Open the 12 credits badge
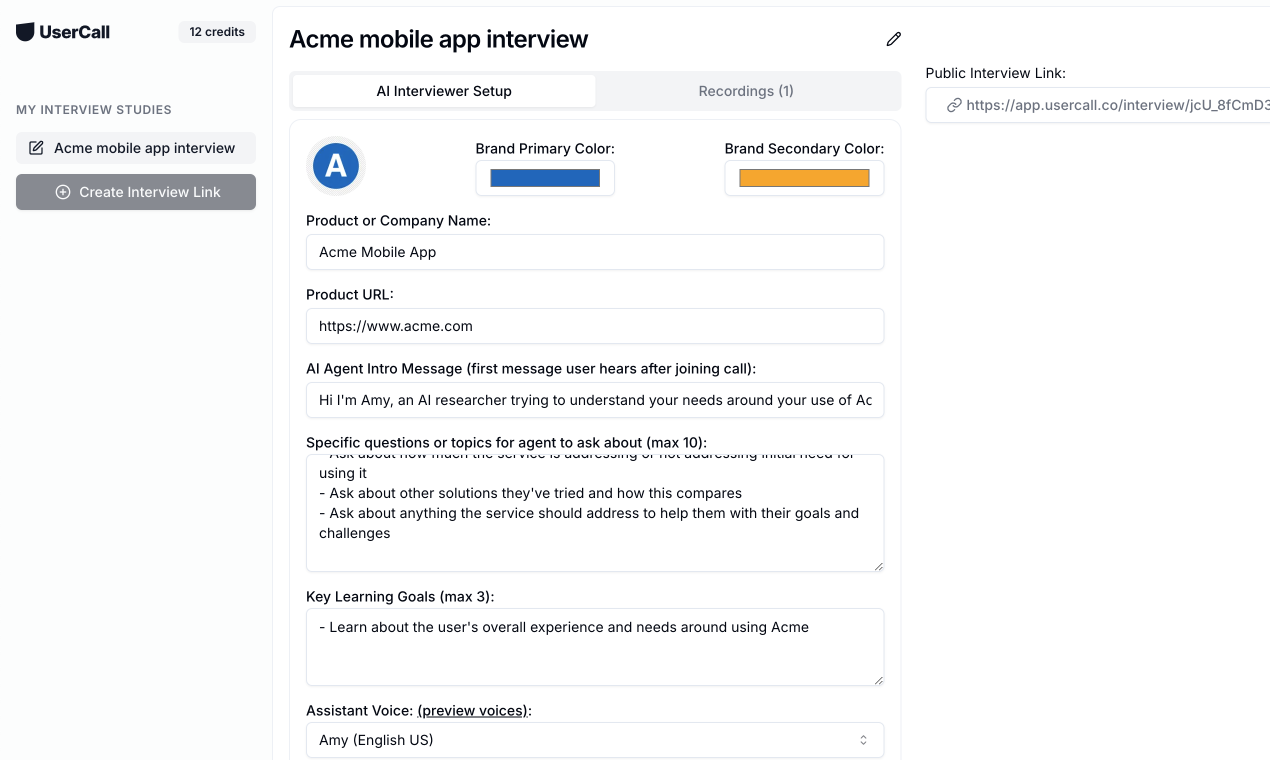 [217, 32]
